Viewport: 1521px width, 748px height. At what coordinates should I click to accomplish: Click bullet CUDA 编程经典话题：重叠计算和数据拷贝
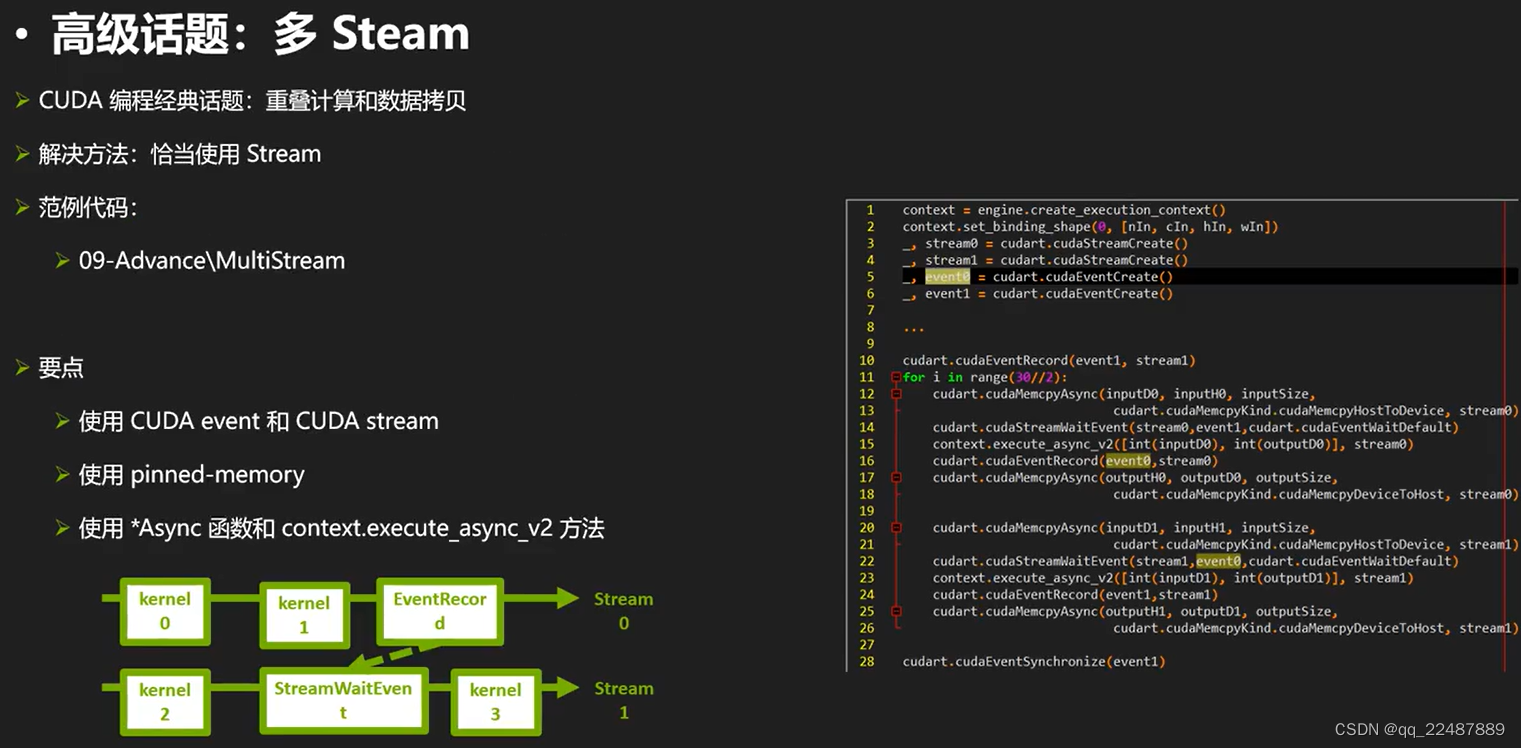point(252,101)
